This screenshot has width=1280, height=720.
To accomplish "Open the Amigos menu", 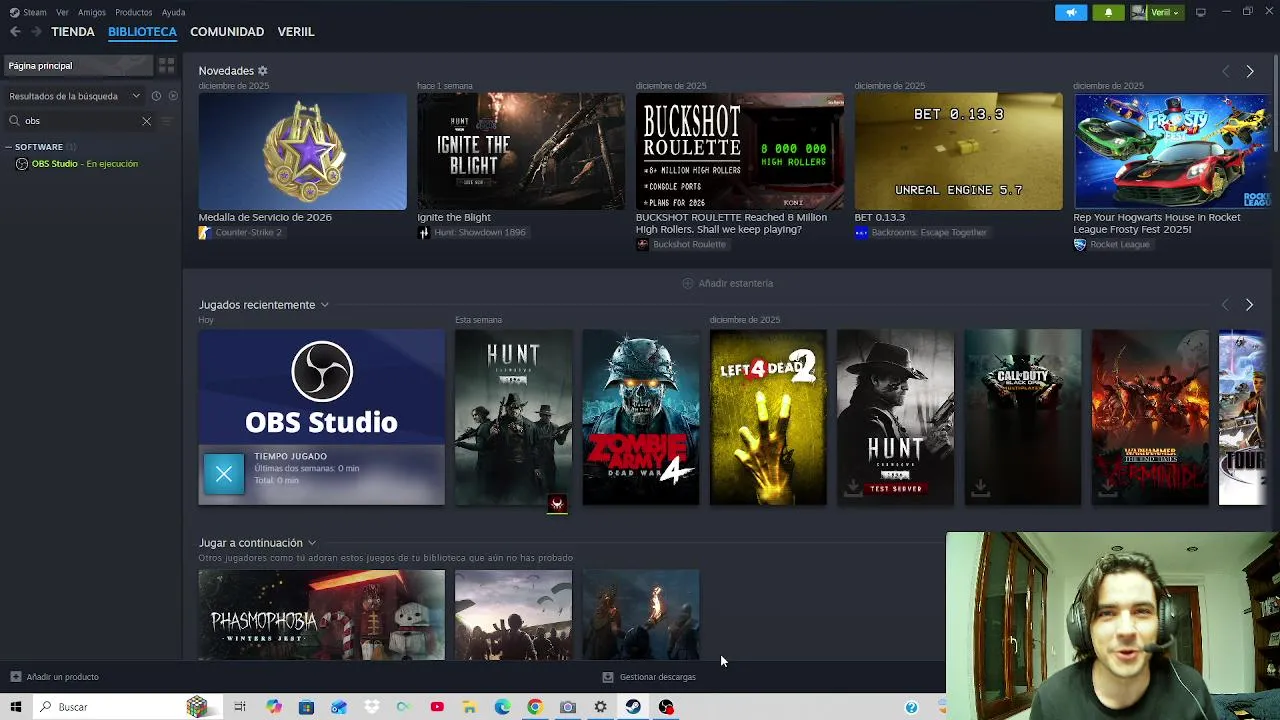I will 92,12.
